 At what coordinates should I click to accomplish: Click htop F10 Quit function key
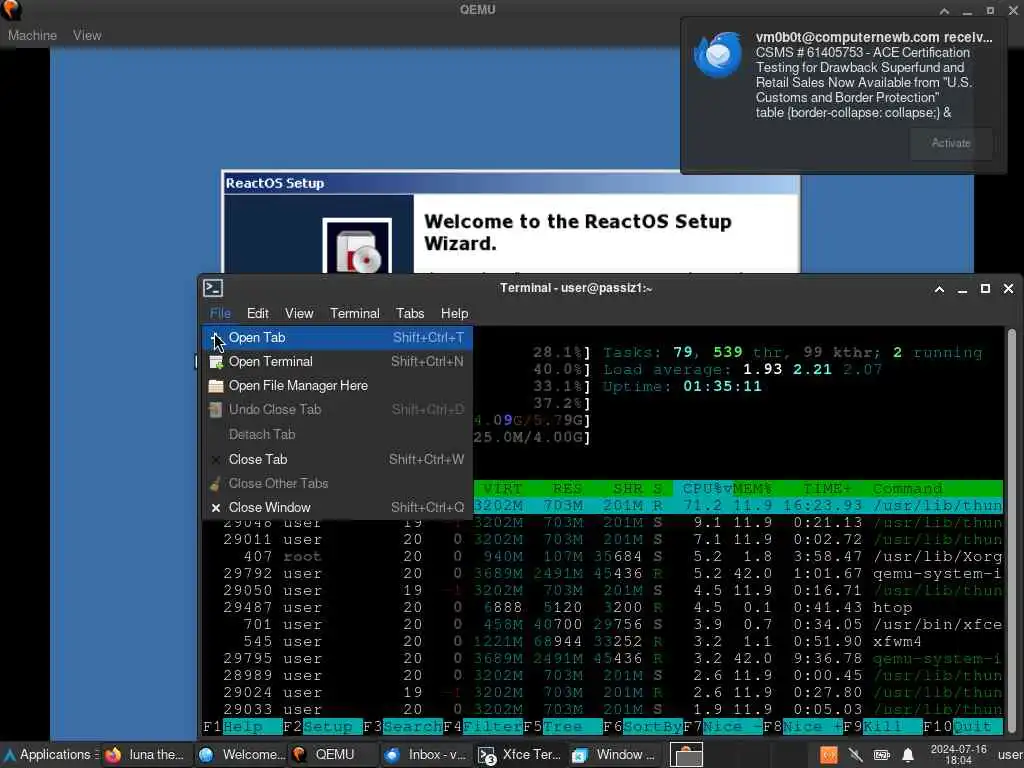pos(963,727)
